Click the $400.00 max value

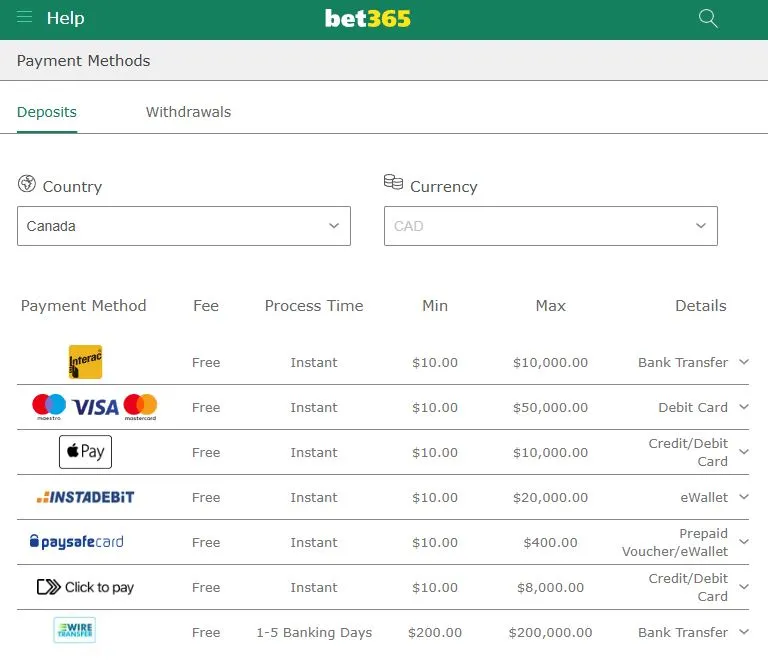click(551, 543)
